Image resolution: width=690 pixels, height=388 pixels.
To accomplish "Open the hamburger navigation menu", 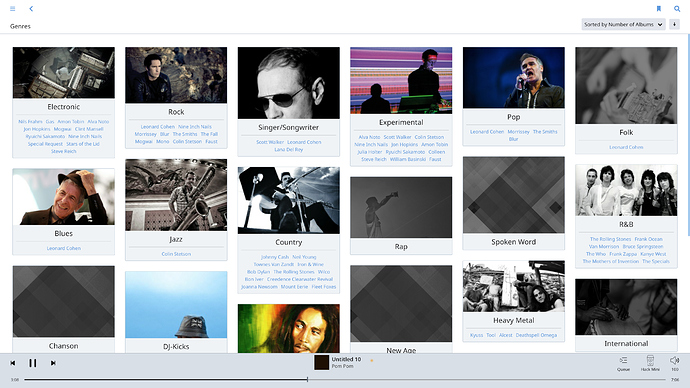I will [12, 8].
